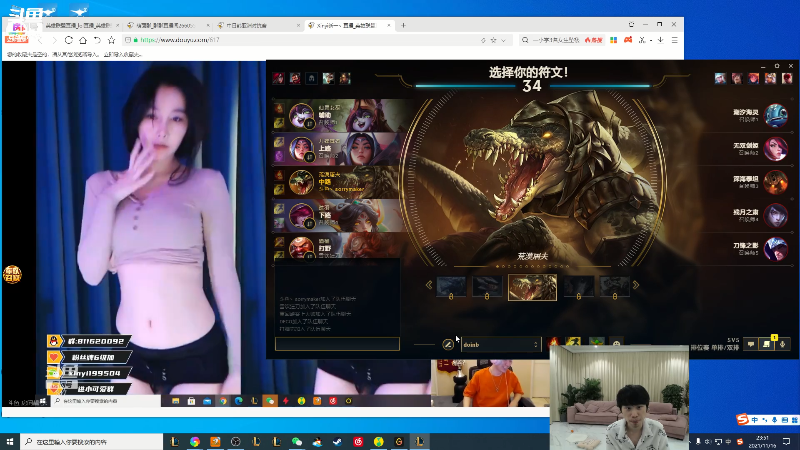Click the 辅助 support teammate row
This screenshot has height=450, width=800.
tap(339, 115)
